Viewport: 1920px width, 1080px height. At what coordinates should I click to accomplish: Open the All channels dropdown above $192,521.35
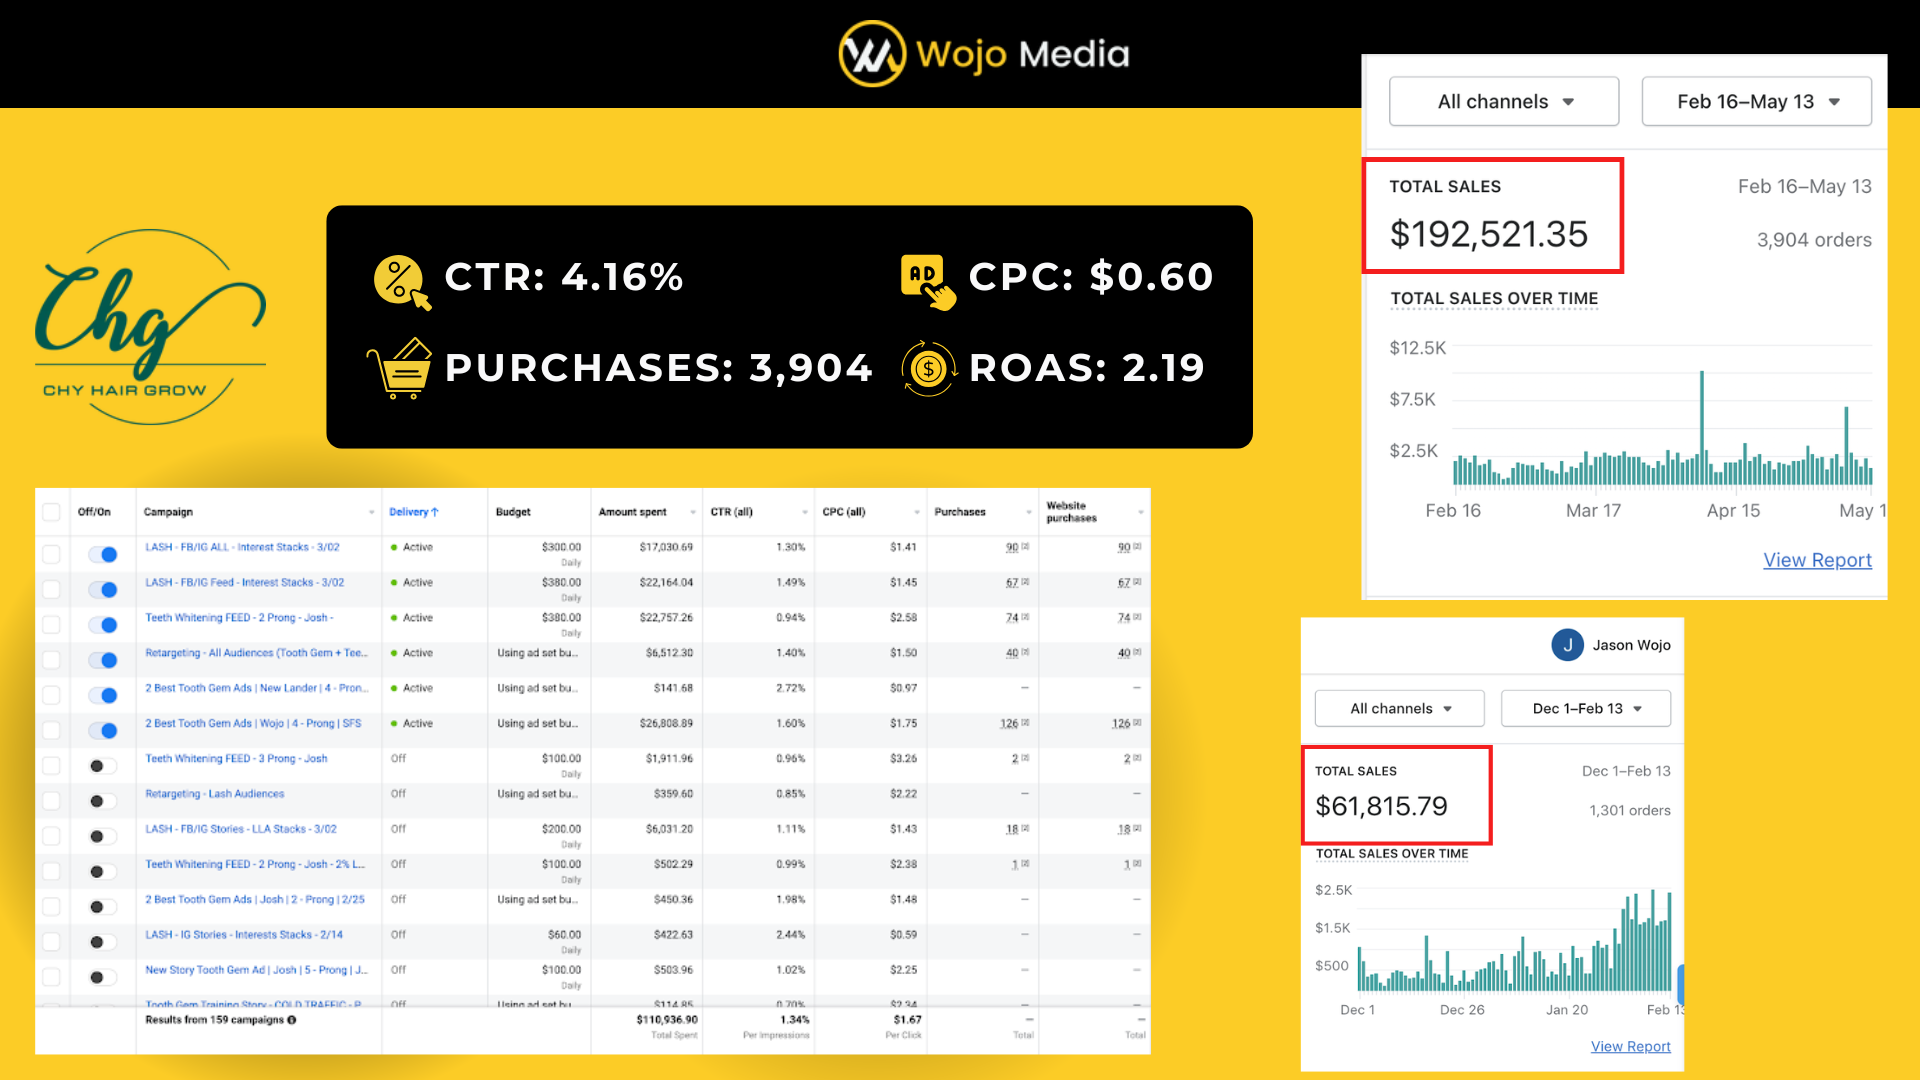point(1504,101)
